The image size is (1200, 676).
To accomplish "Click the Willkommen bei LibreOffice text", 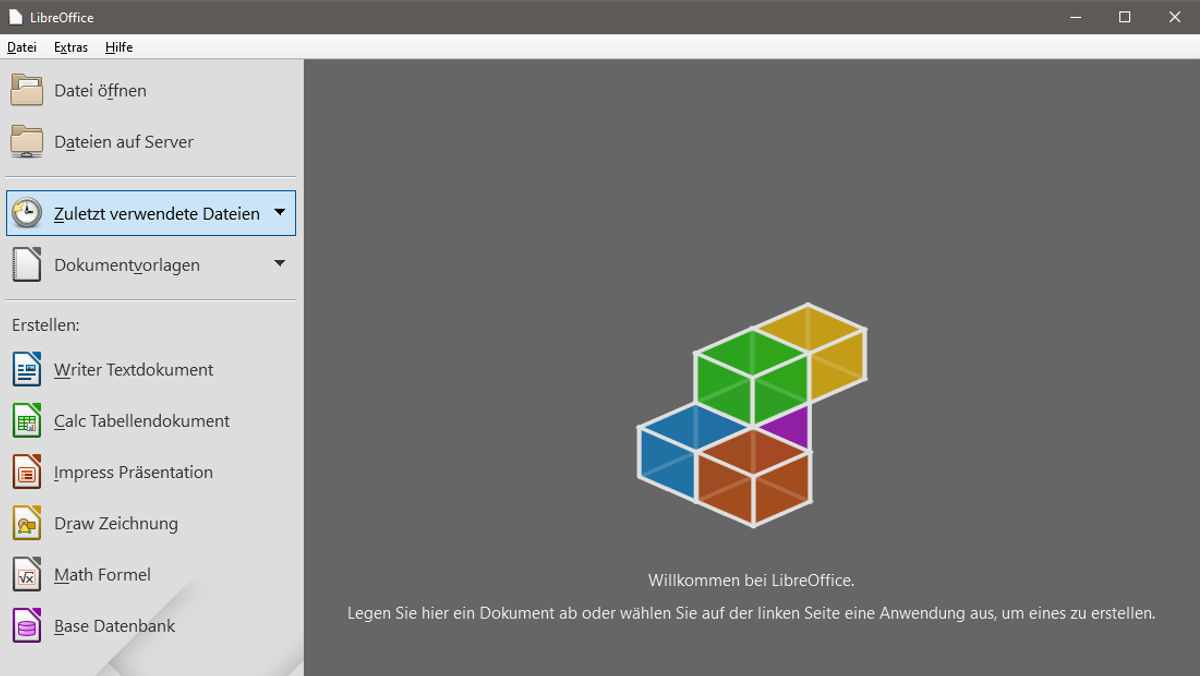I will pos(751,580).
